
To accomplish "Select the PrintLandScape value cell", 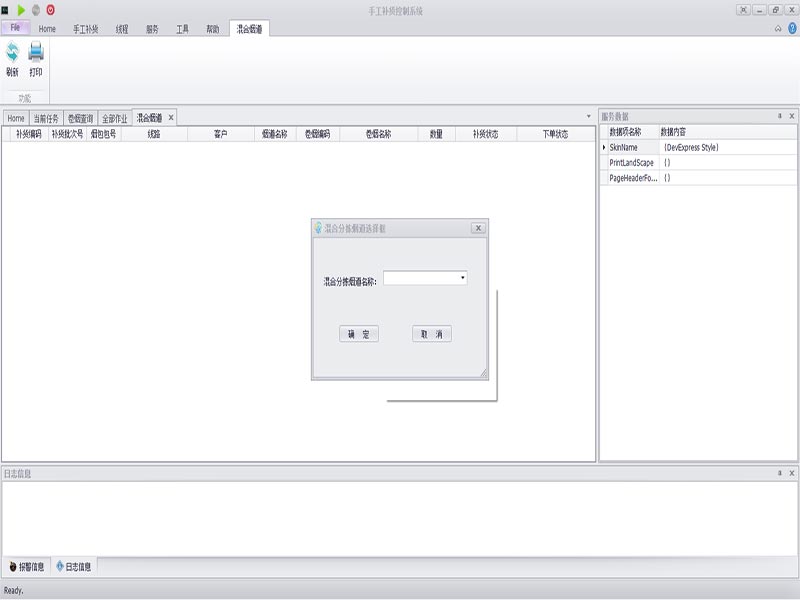I will coord(728,162).
